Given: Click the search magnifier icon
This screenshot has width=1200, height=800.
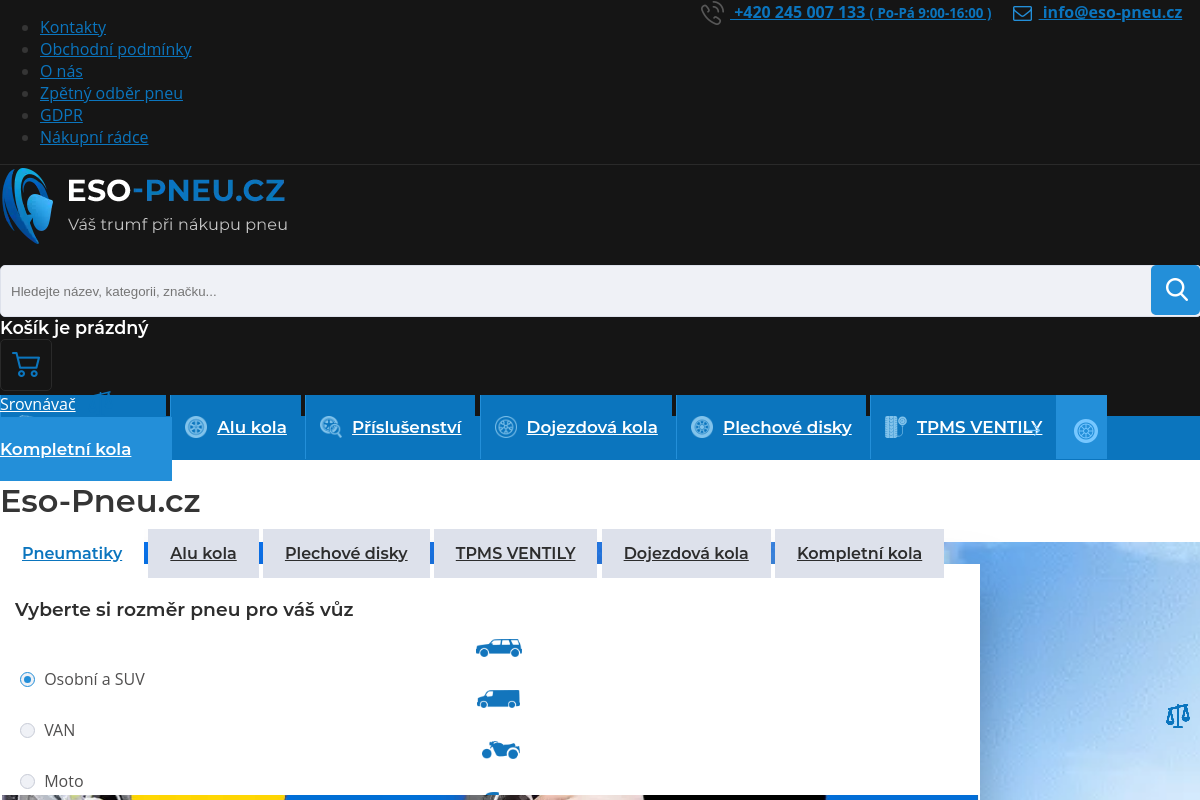Looking at the screenshot, I should point(1175,290).
